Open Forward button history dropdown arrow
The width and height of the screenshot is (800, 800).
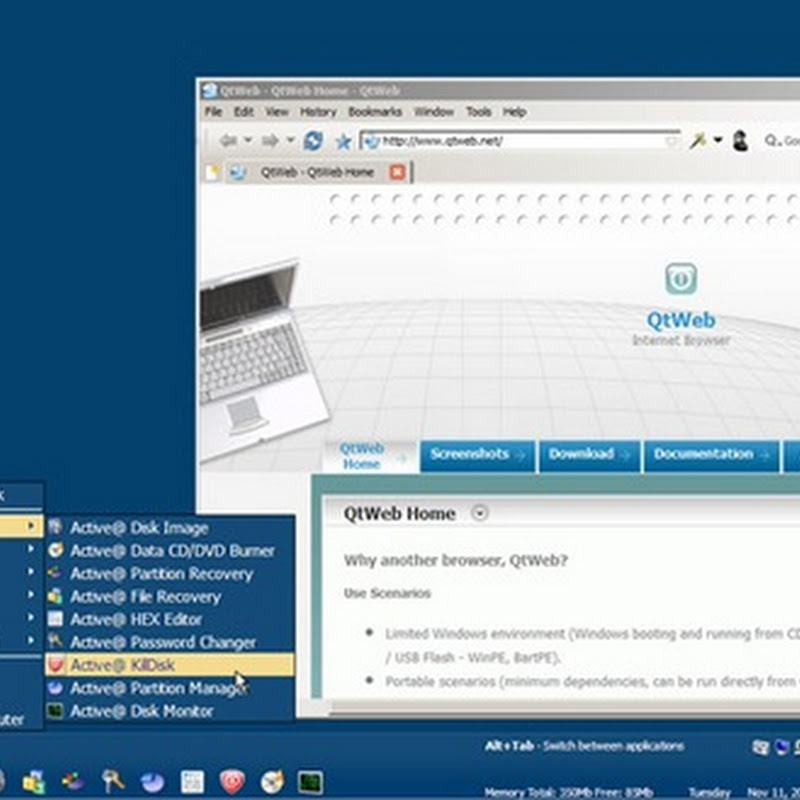(290, 139)
